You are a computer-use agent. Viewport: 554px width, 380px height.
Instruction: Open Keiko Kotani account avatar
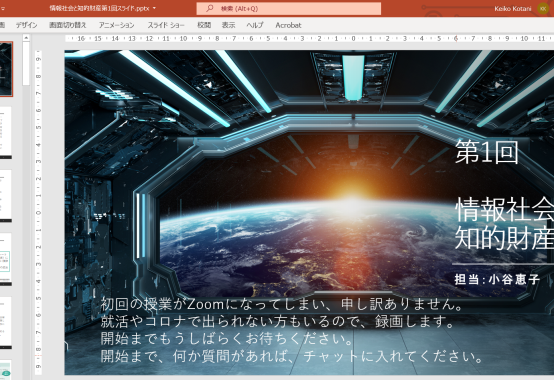(543, 8)
